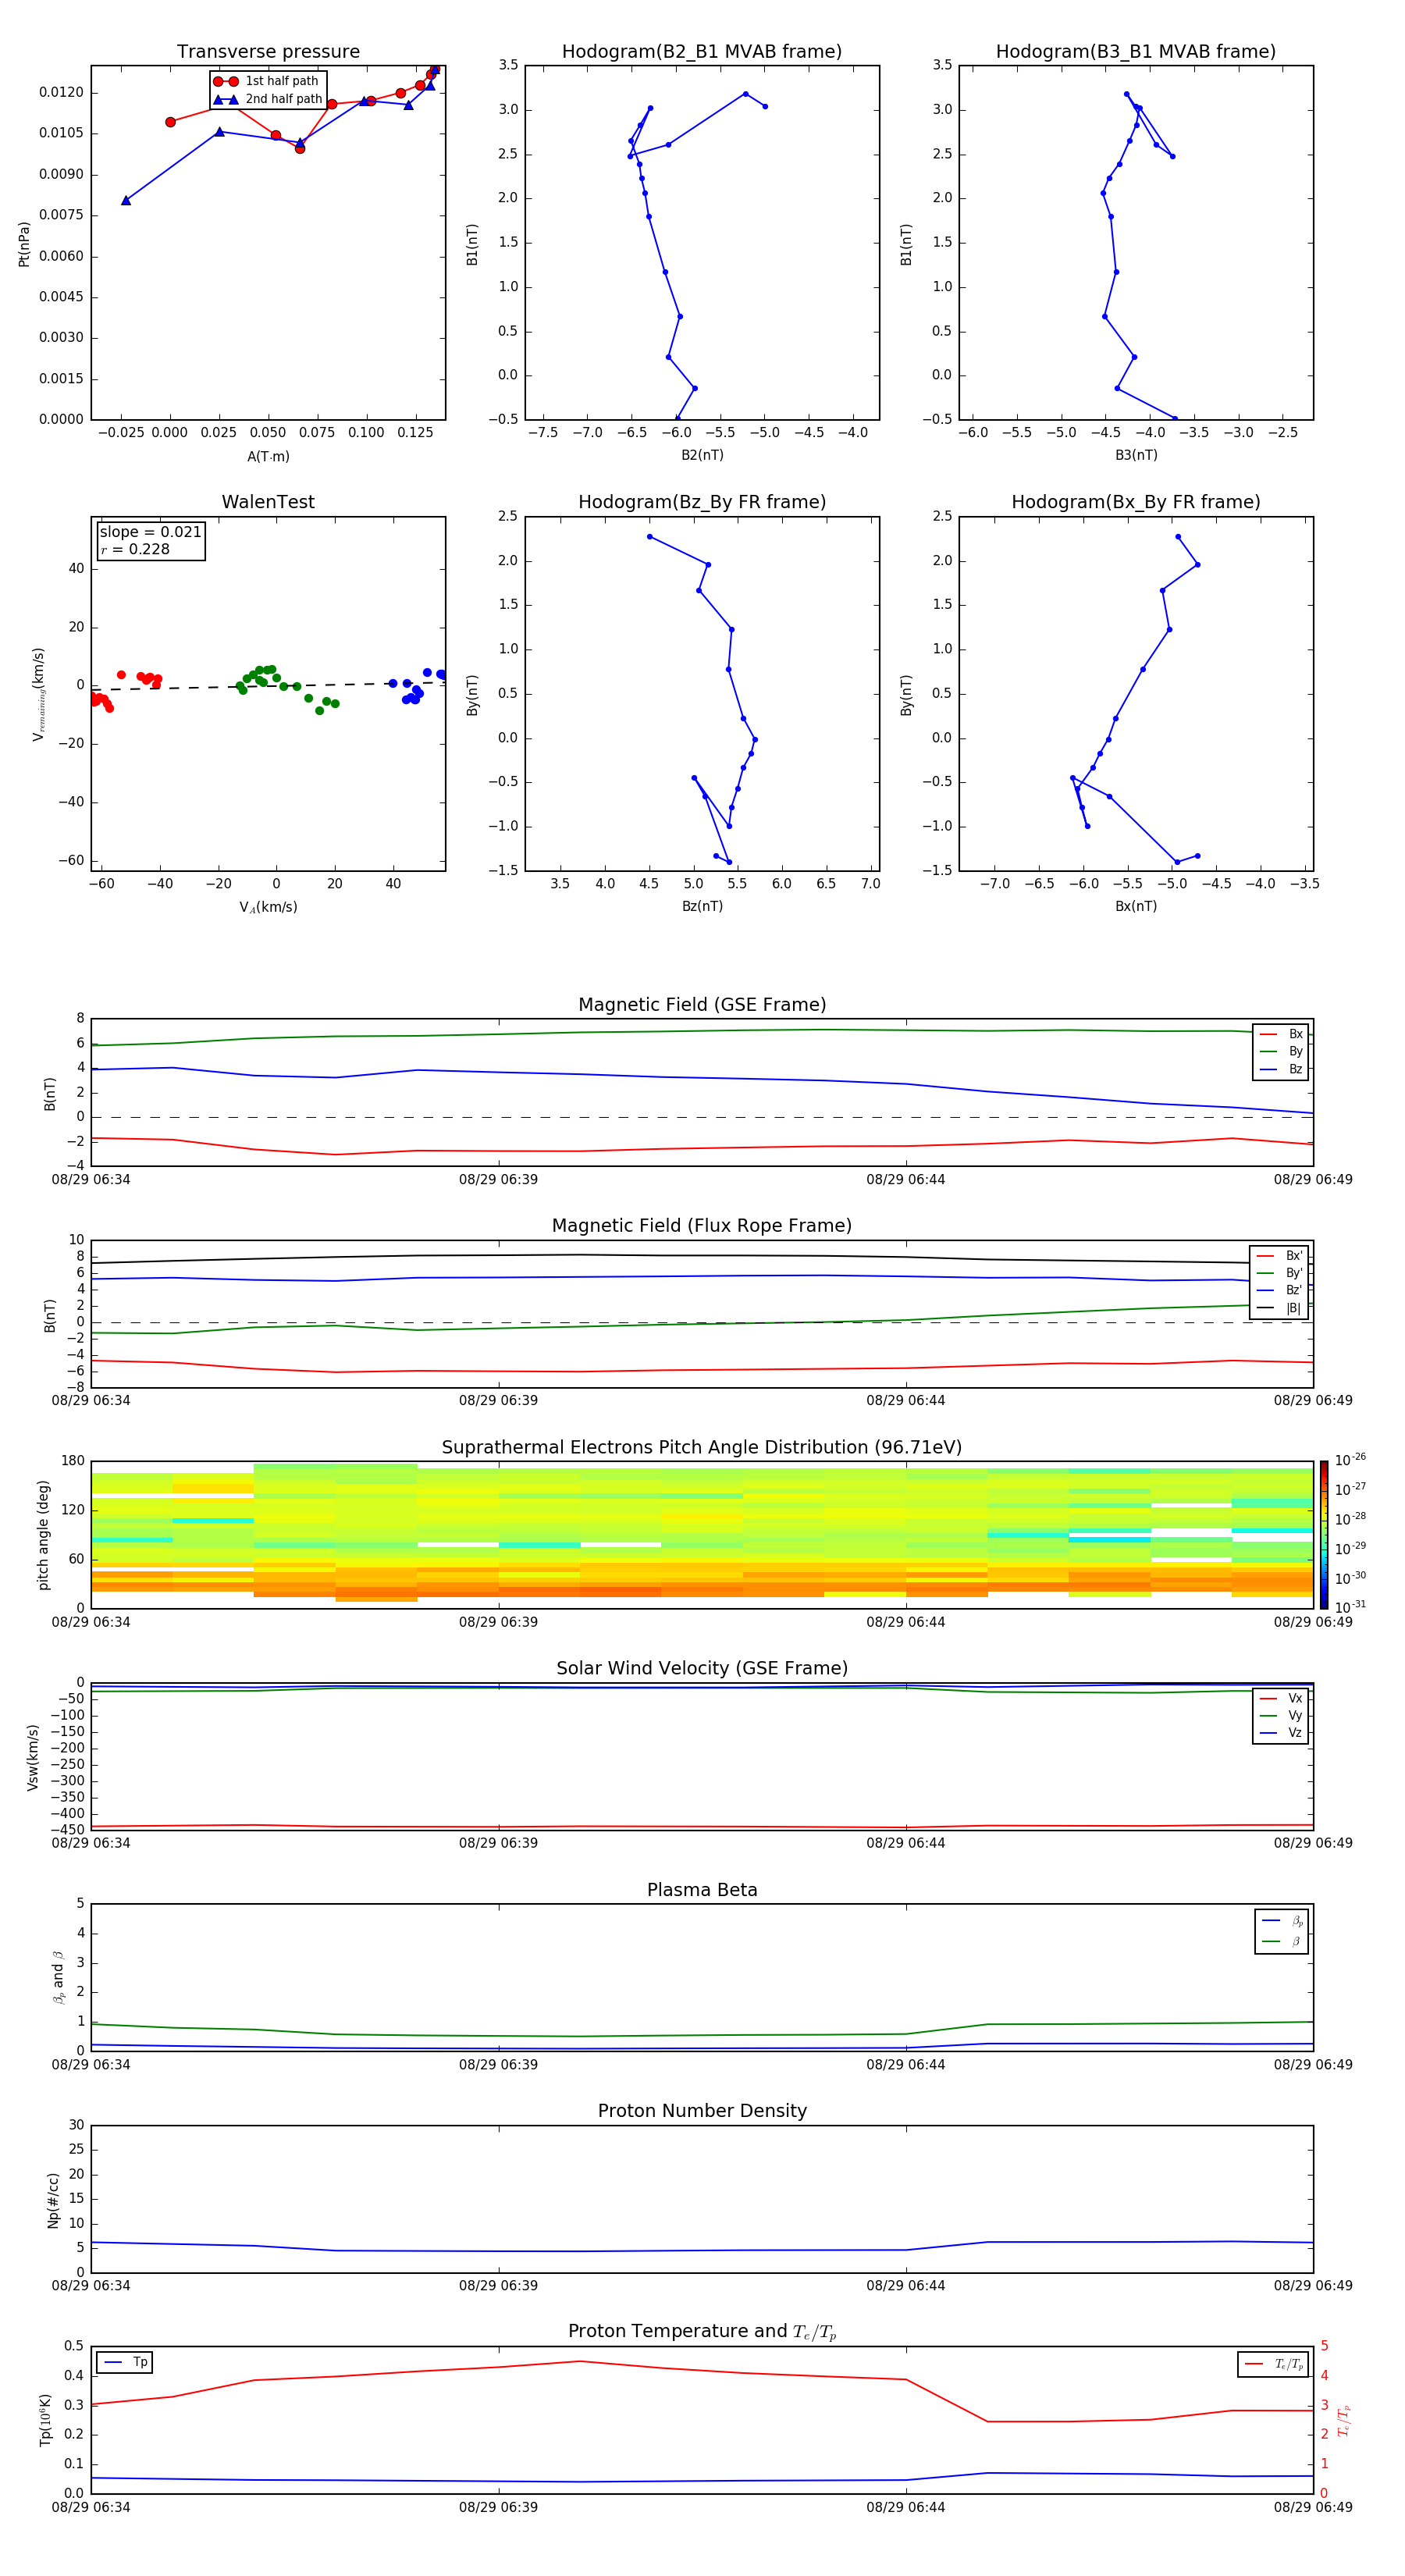This screenshot has width=1405, height=2576.
Task: Click the pitch angle distribution colorbar
Action: pyautogui.click(x=1324, y=1535)
